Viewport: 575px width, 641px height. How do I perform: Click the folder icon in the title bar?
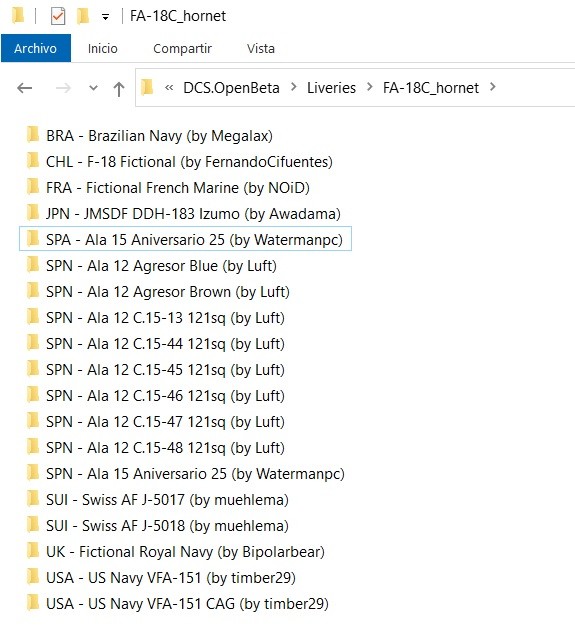[18, 16]
